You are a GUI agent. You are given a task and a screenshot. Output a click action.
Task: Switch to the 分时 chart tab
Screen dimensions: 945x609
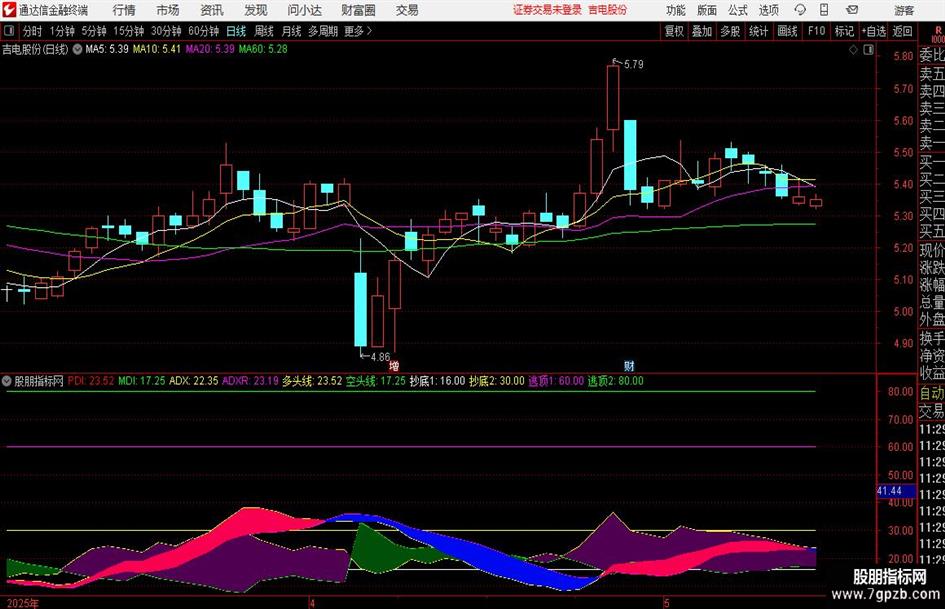[x=33, y=31]
